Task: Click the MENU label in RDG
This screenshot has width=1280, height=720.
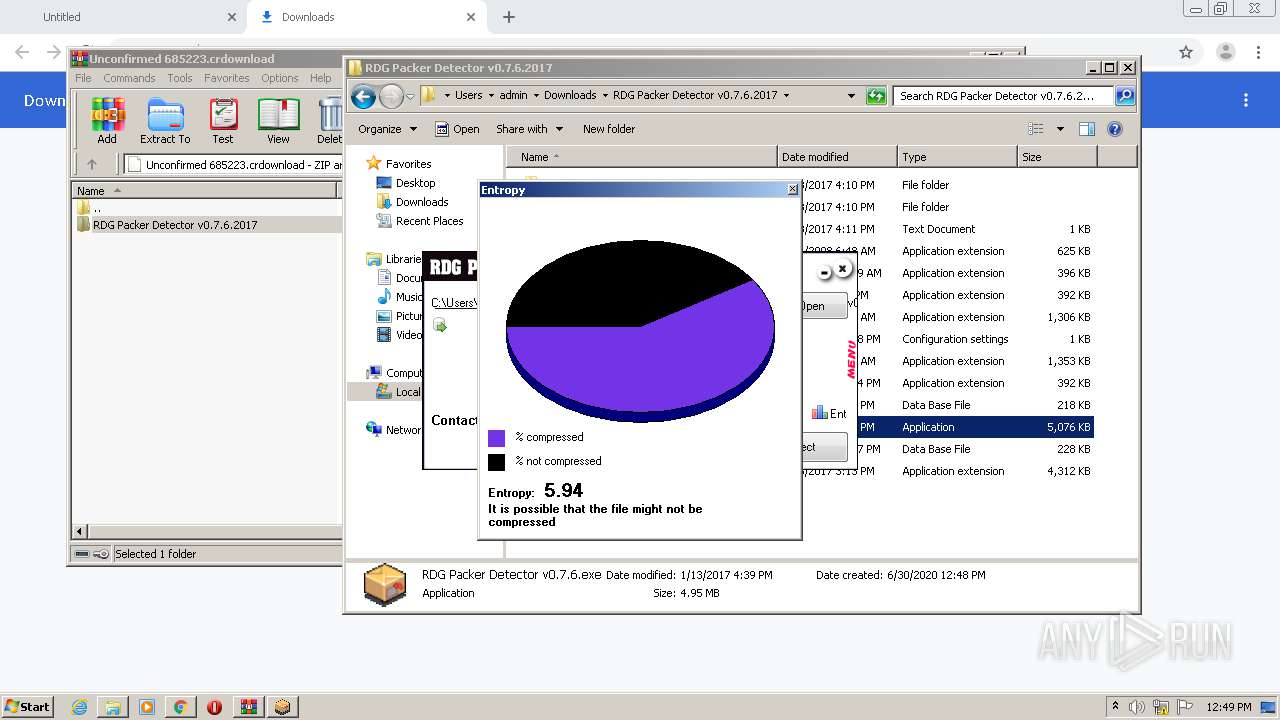Action: [x=851, y=359]
